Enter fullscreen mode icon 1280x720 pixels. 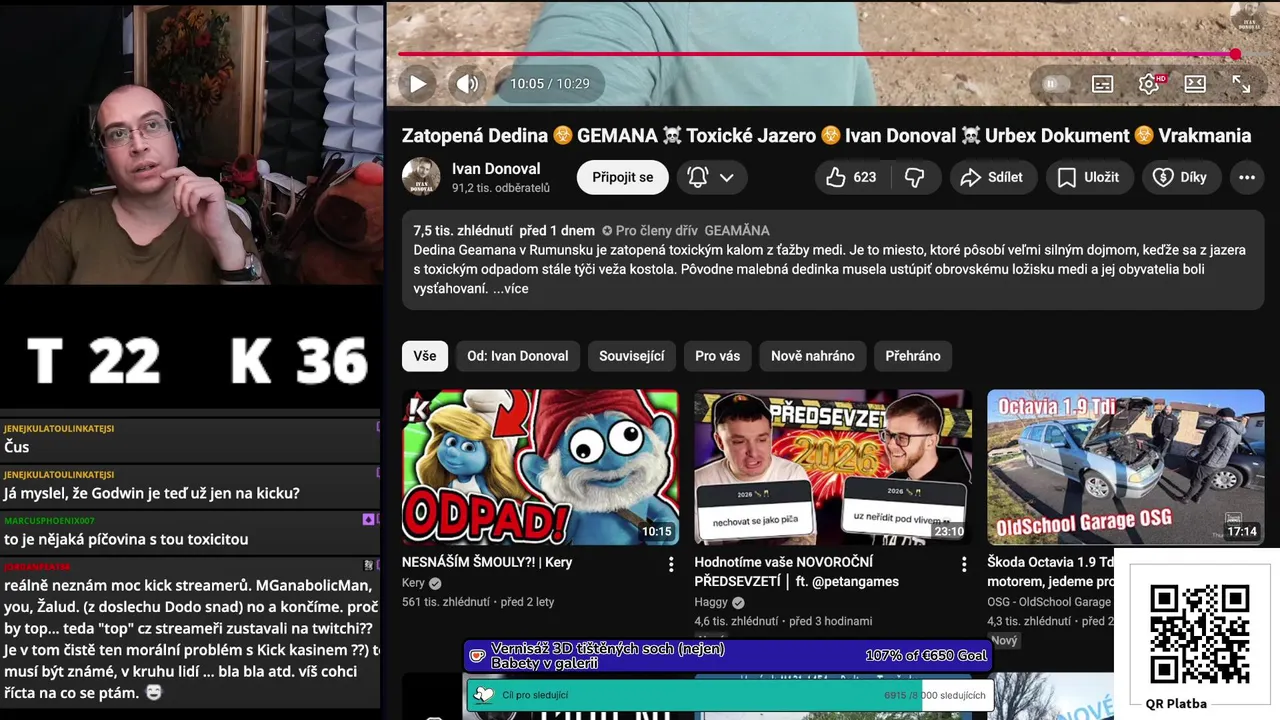(1241, 84)
